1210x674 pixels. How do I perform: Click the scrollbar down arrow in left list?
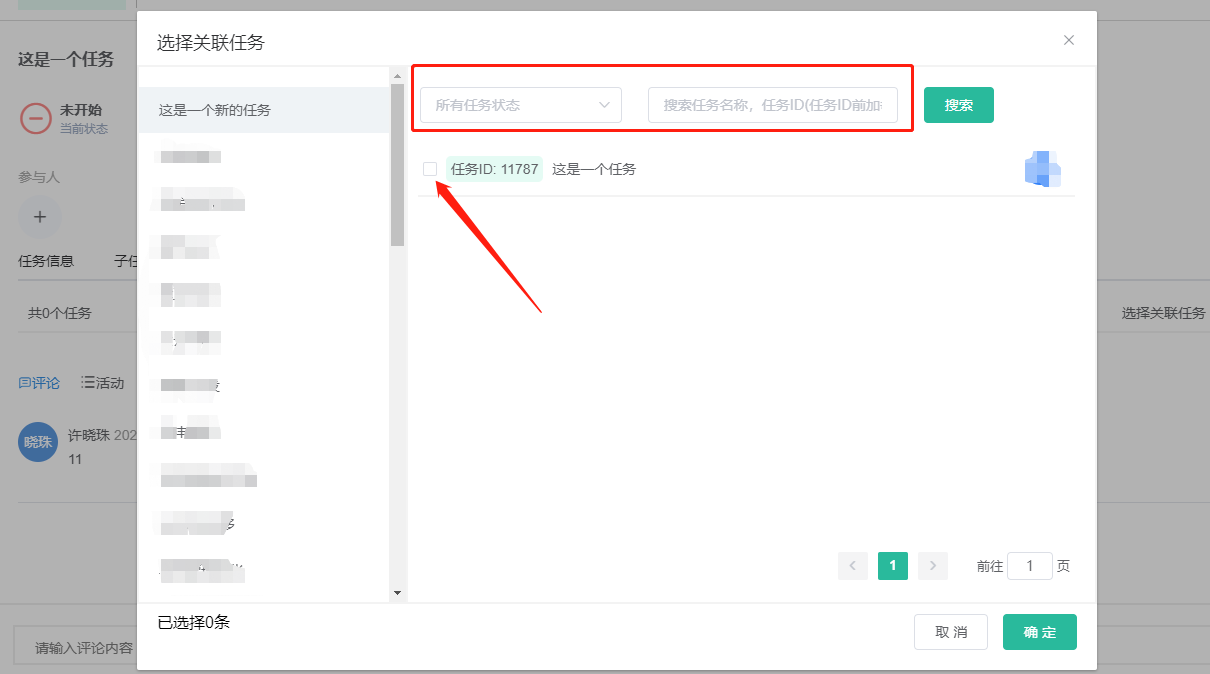[x=397, y=593]
